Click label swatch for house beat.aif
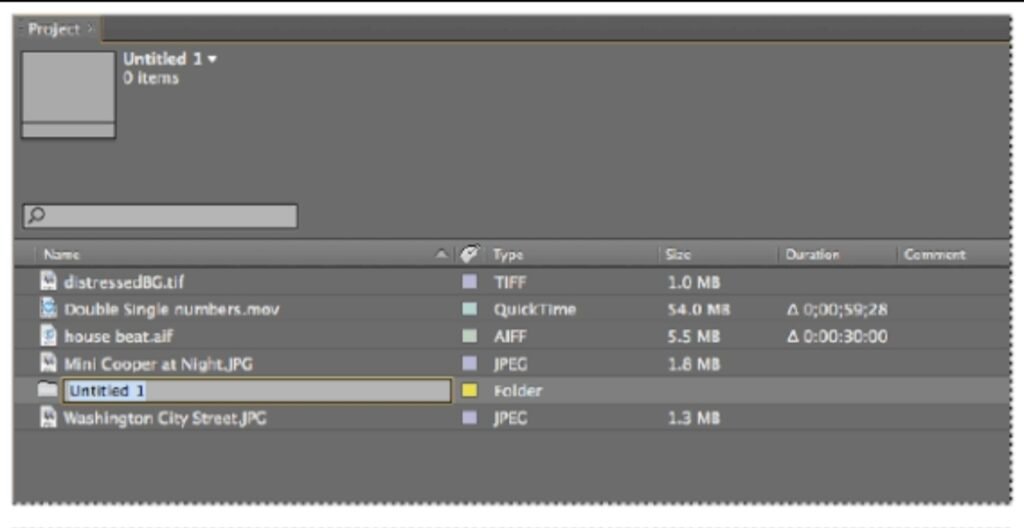 click(469, 337)
